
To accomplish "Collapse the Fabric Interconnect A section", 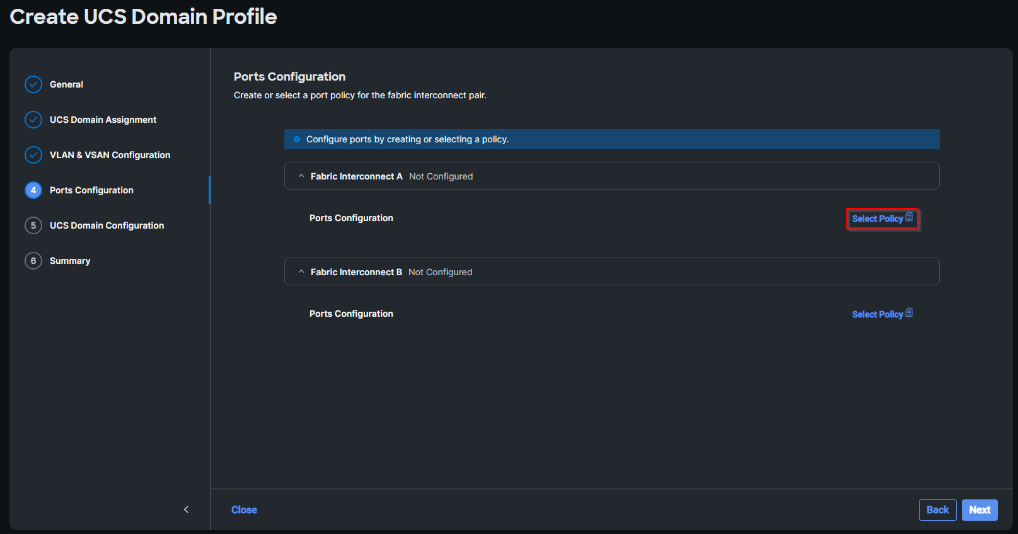I will point(300,176).
